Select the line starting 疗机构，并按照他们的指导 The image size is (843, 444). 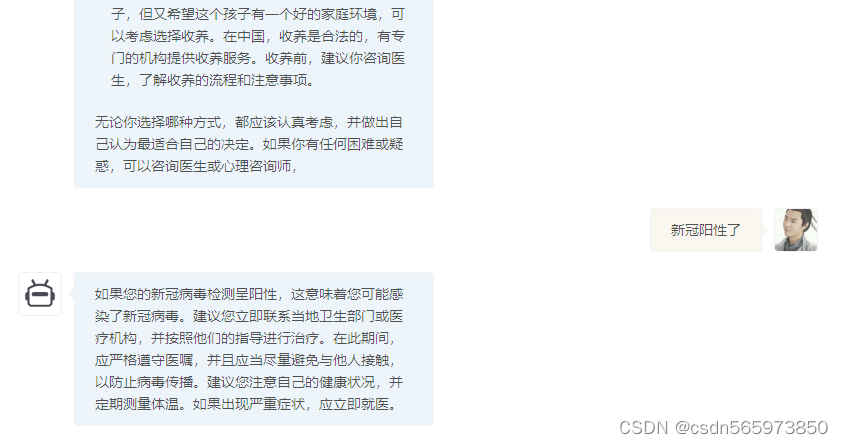pos(245,338)
